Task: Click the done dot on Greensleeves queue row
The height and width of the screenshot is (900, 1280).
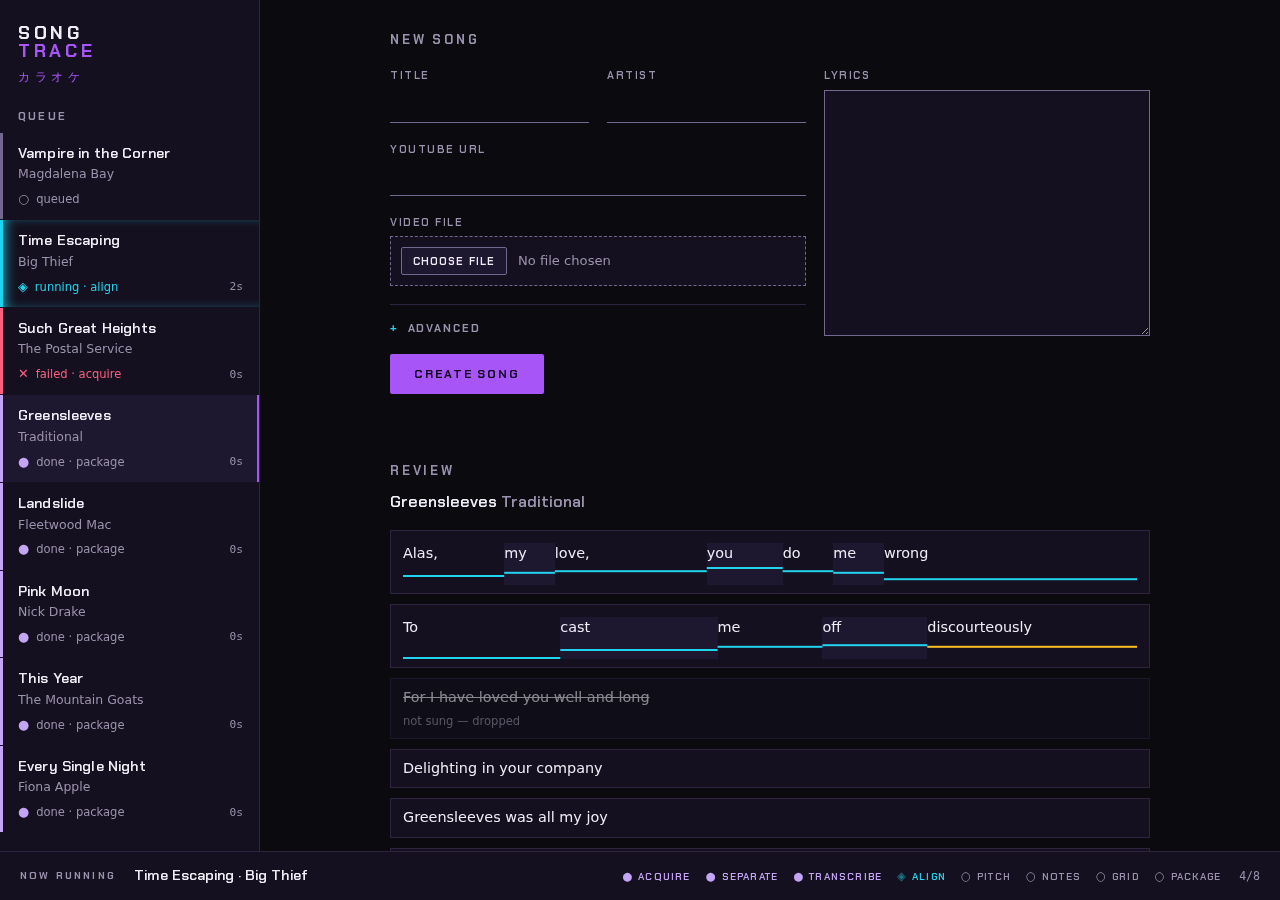Action: (x=24, y=462)
